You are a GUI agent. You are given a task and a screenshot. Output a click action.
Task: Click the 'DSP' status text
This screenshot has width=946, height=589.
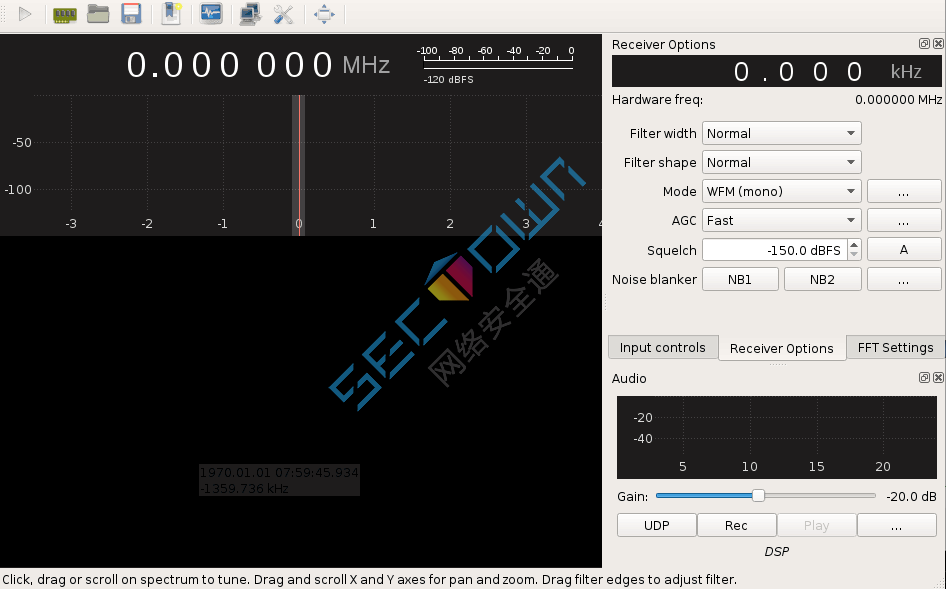coord(776,551)
